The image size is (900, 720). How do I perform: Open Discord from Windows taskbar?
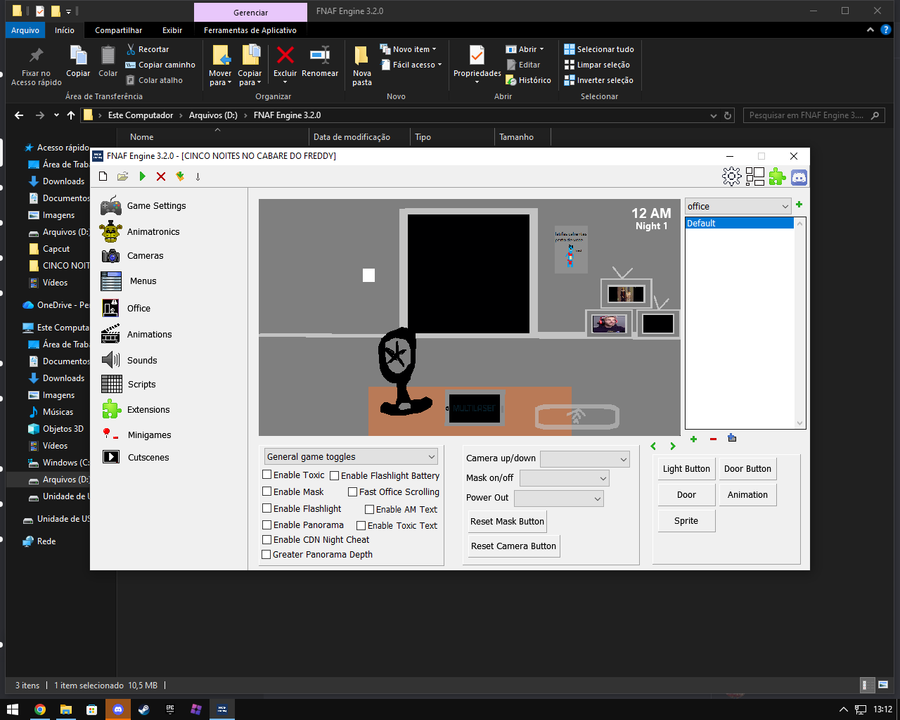point(118,710)
